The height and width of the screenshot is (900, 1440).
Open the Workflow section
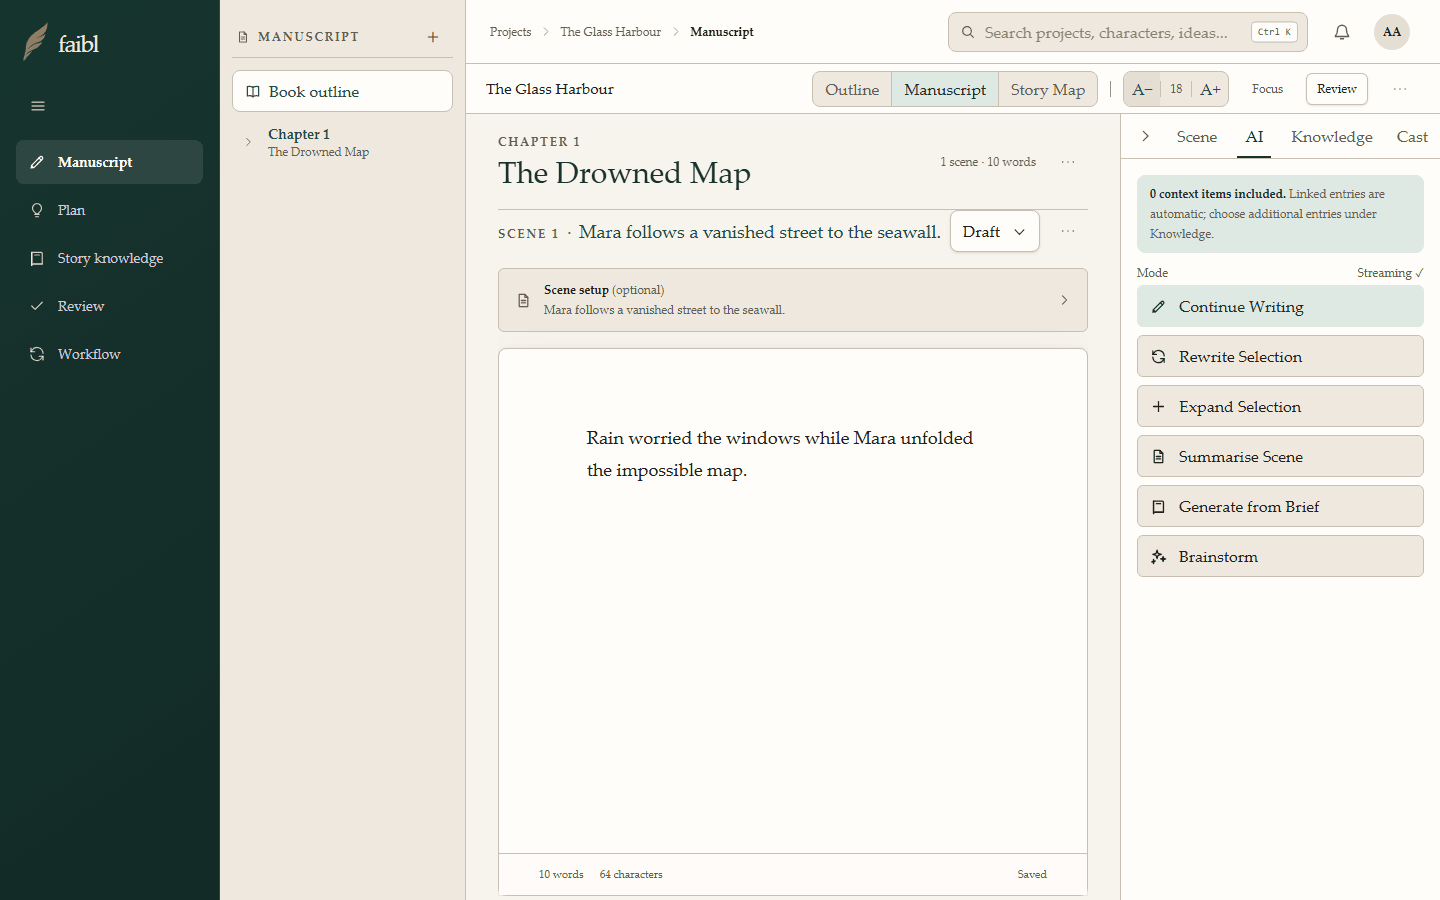[x=109, y=354]
